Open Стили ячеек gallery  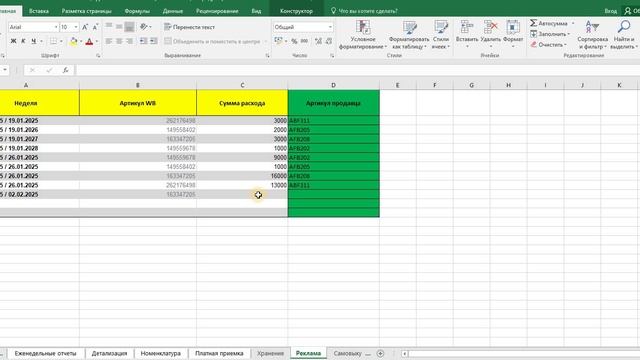[441, 35]
